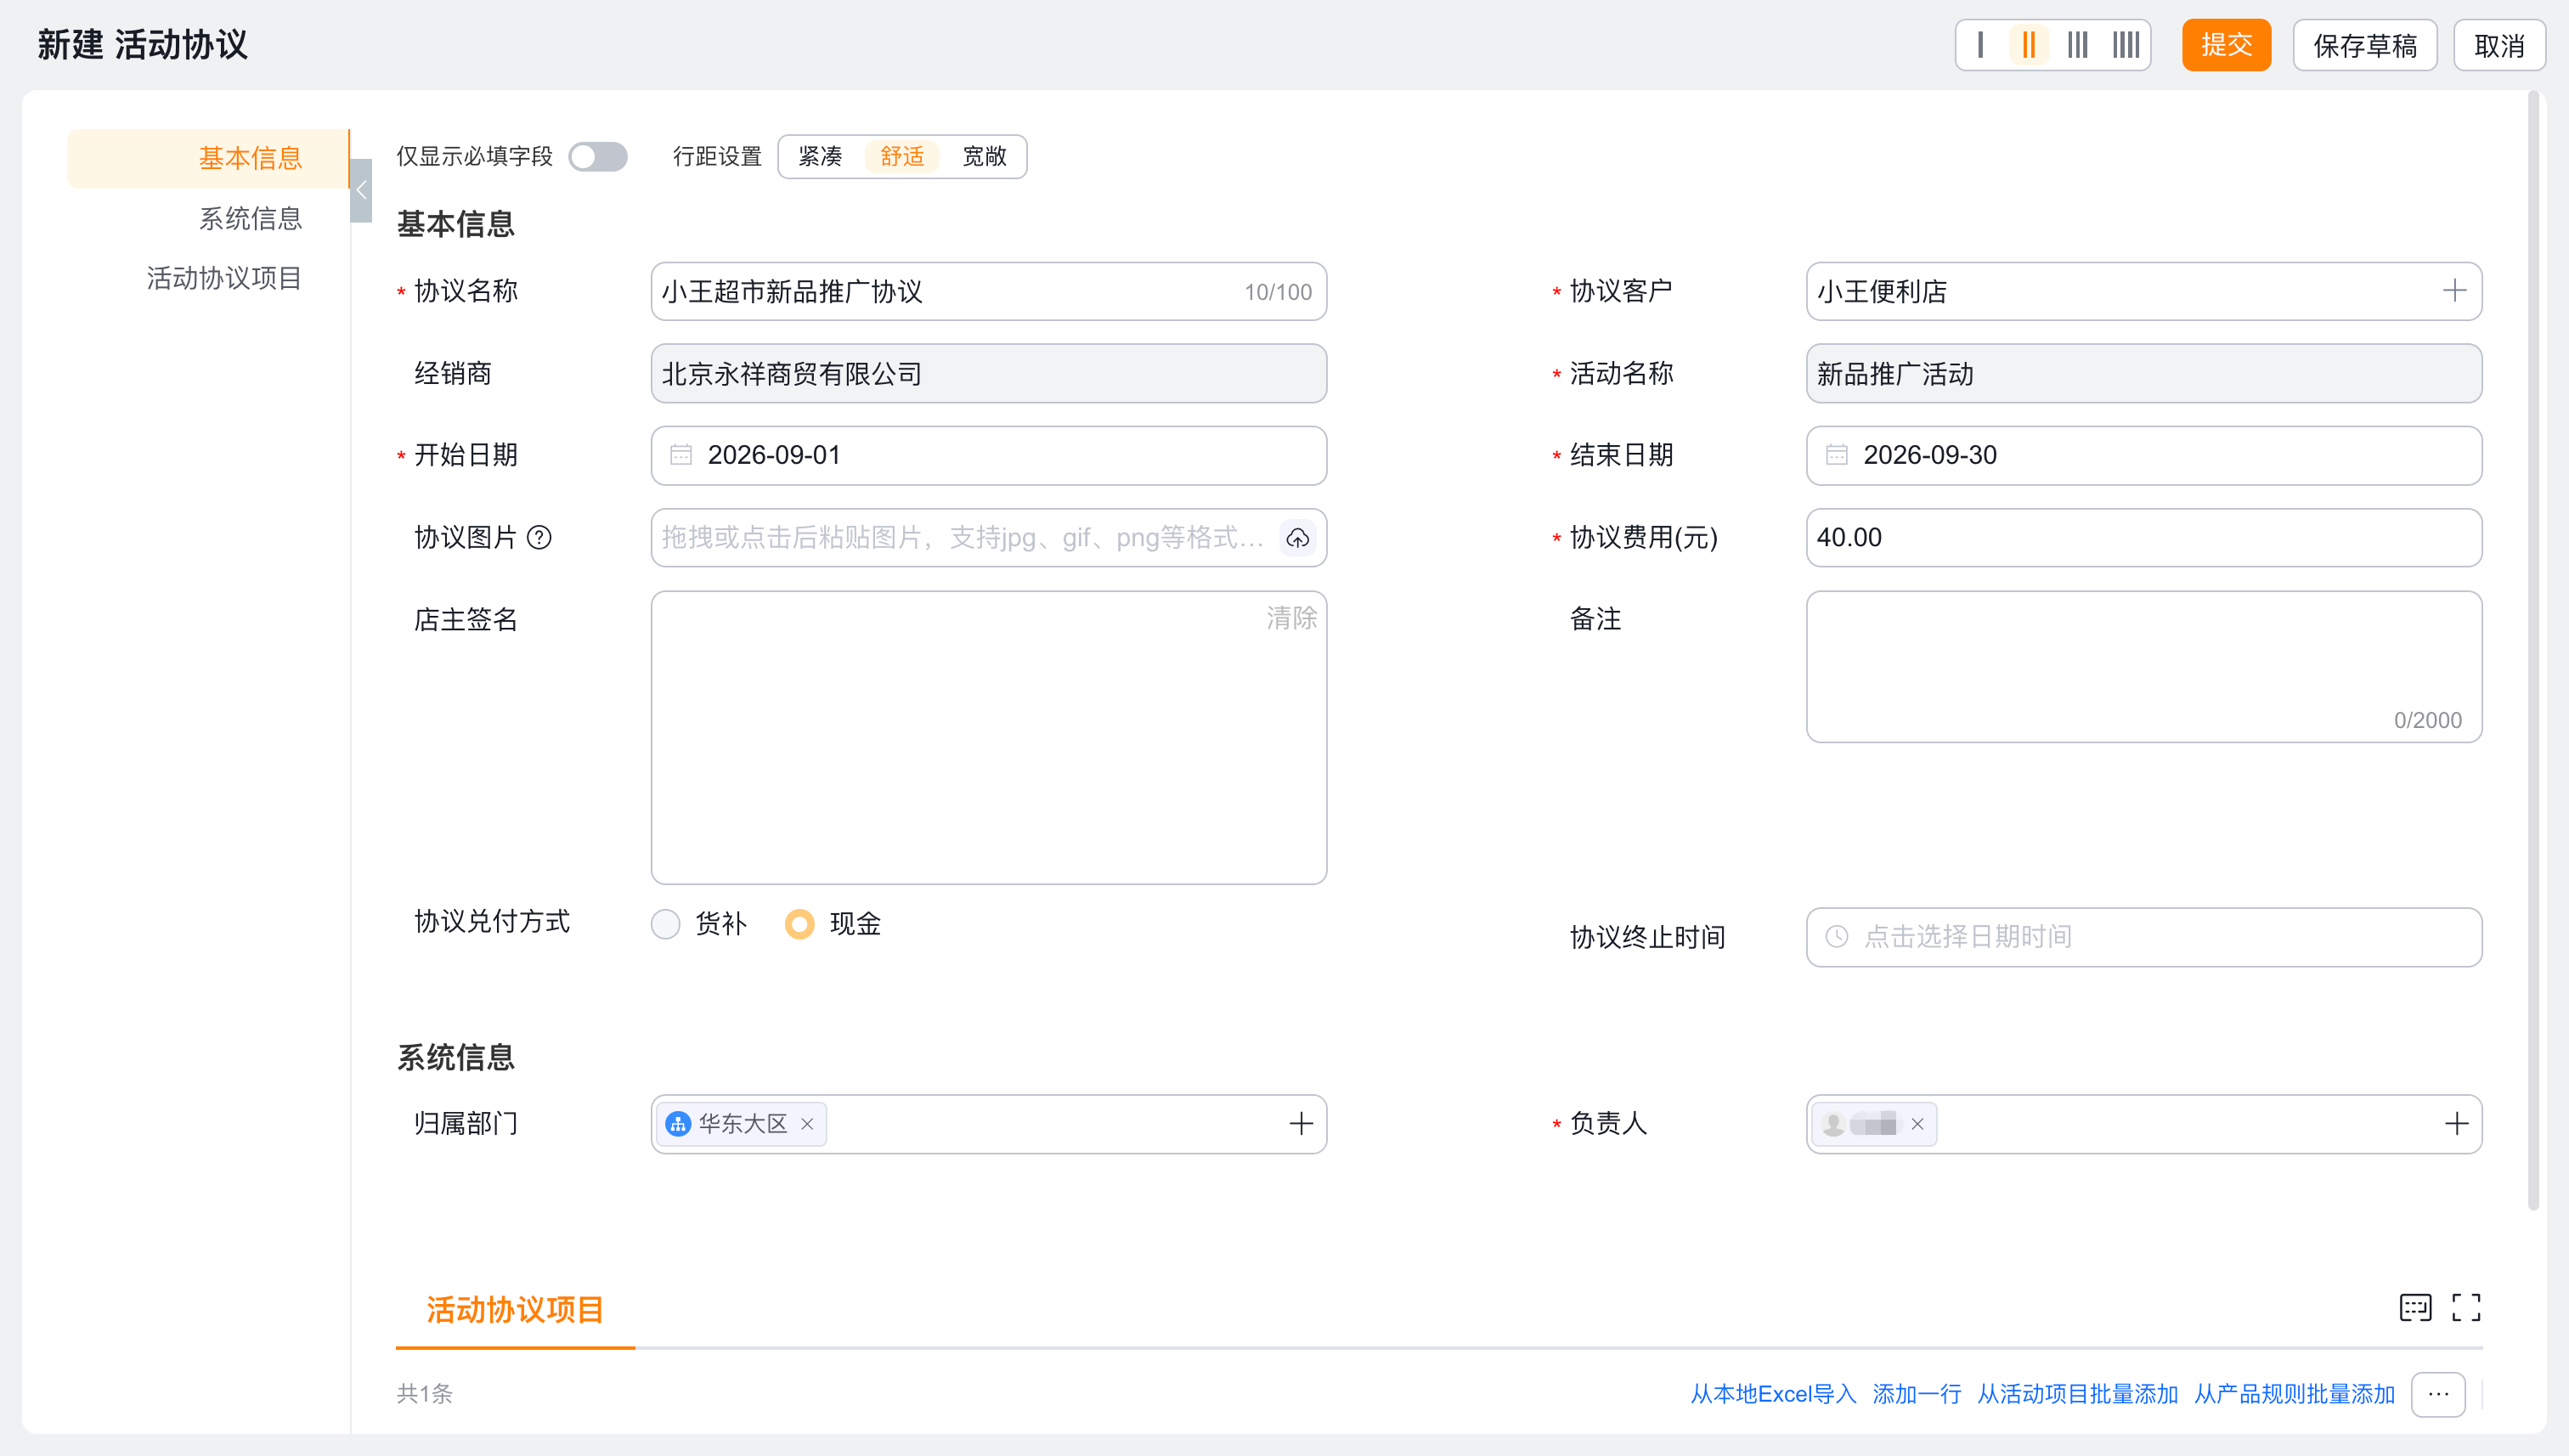The height and width of the screenshot is (1456, 2569).
Task: Set row spacing to 宽敞
Action: (984, 157)
